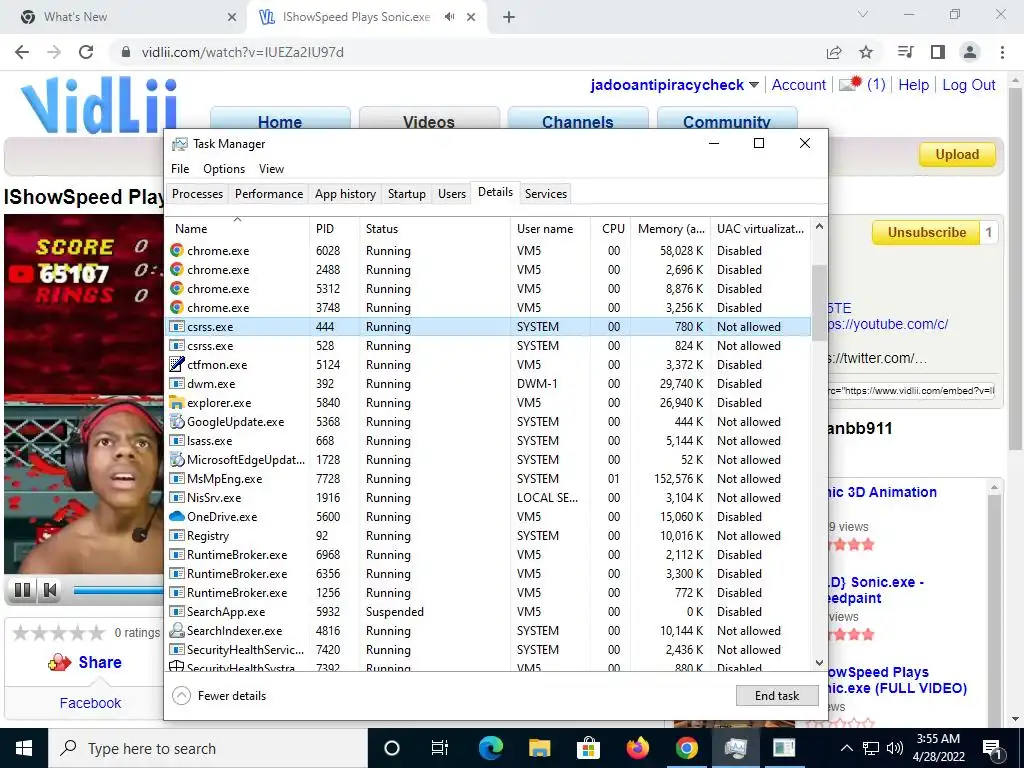The image size is (1024, 768).
Task: Select the explorer.exe process row
Action: pos(488,403)
